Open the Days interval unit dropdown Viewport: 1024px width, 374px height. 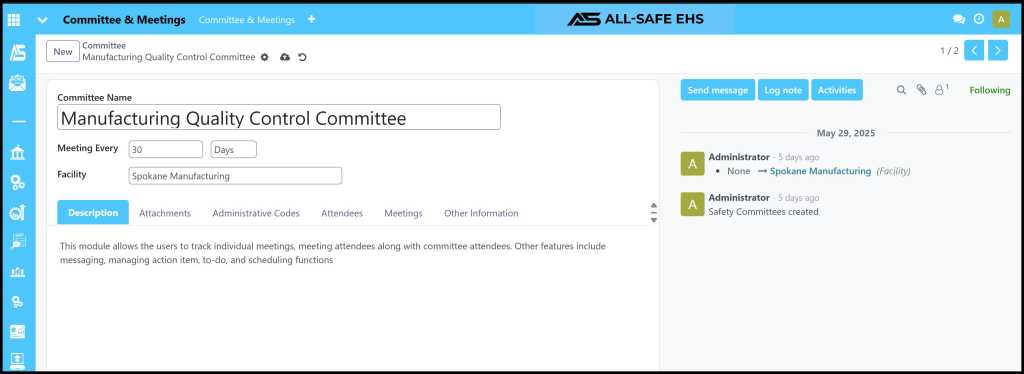pyautogui.click(x=234, y=149)
